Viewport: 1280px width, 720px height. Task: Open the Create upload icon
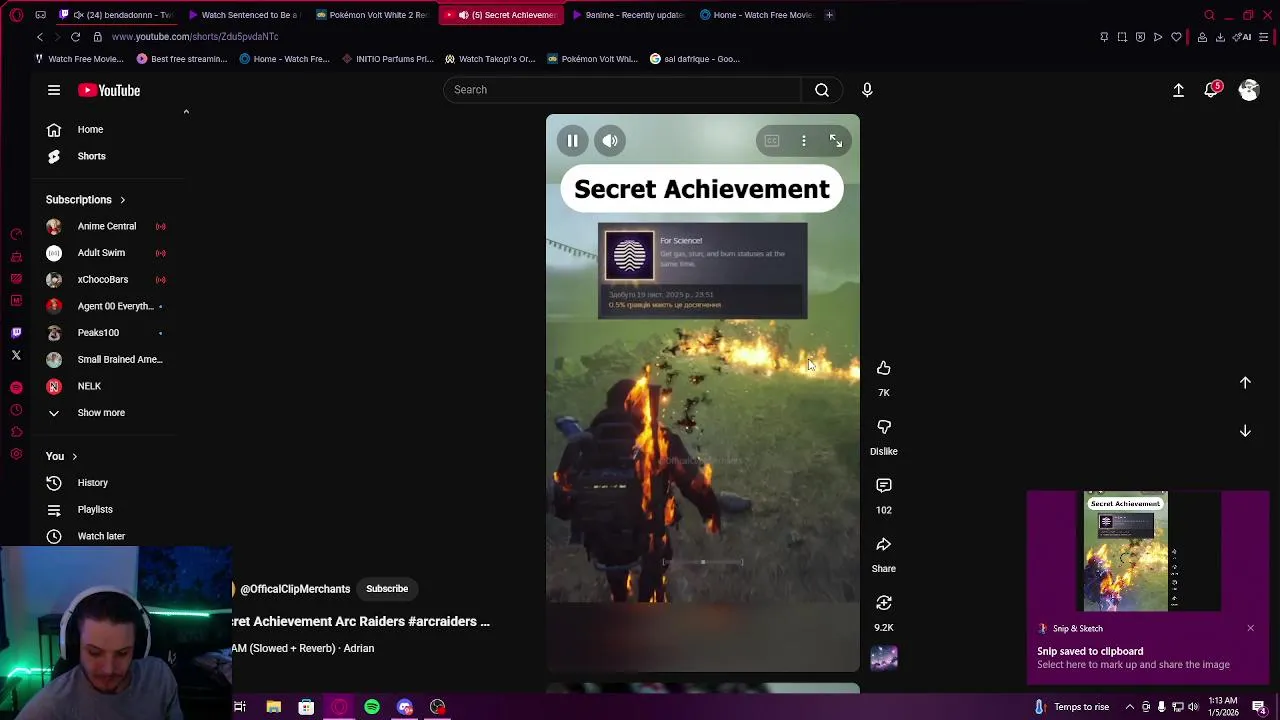coord(1178,90)
